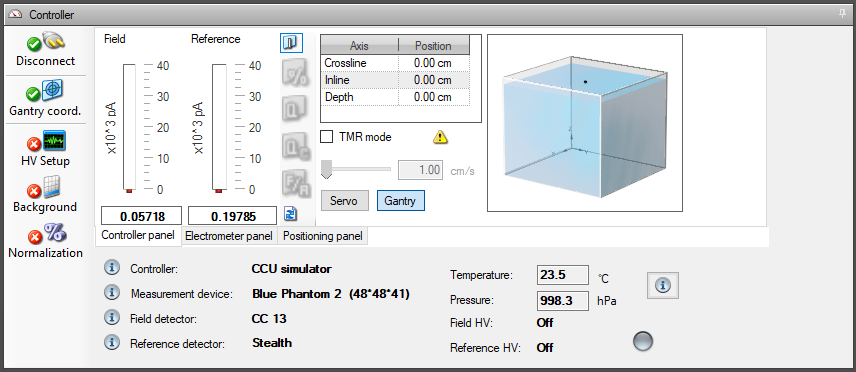Click the refresh icon beside the Reference value
Viewport: 856px width, 372px height.
pyautogui.click(x=290, y=214)
